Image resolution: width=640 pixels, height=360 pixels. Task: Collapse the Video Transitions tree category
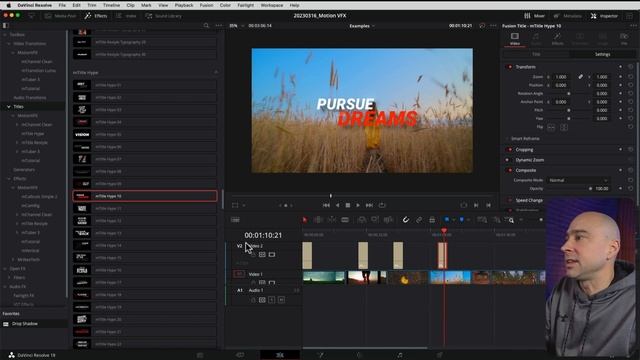click(x=9, y=44)
